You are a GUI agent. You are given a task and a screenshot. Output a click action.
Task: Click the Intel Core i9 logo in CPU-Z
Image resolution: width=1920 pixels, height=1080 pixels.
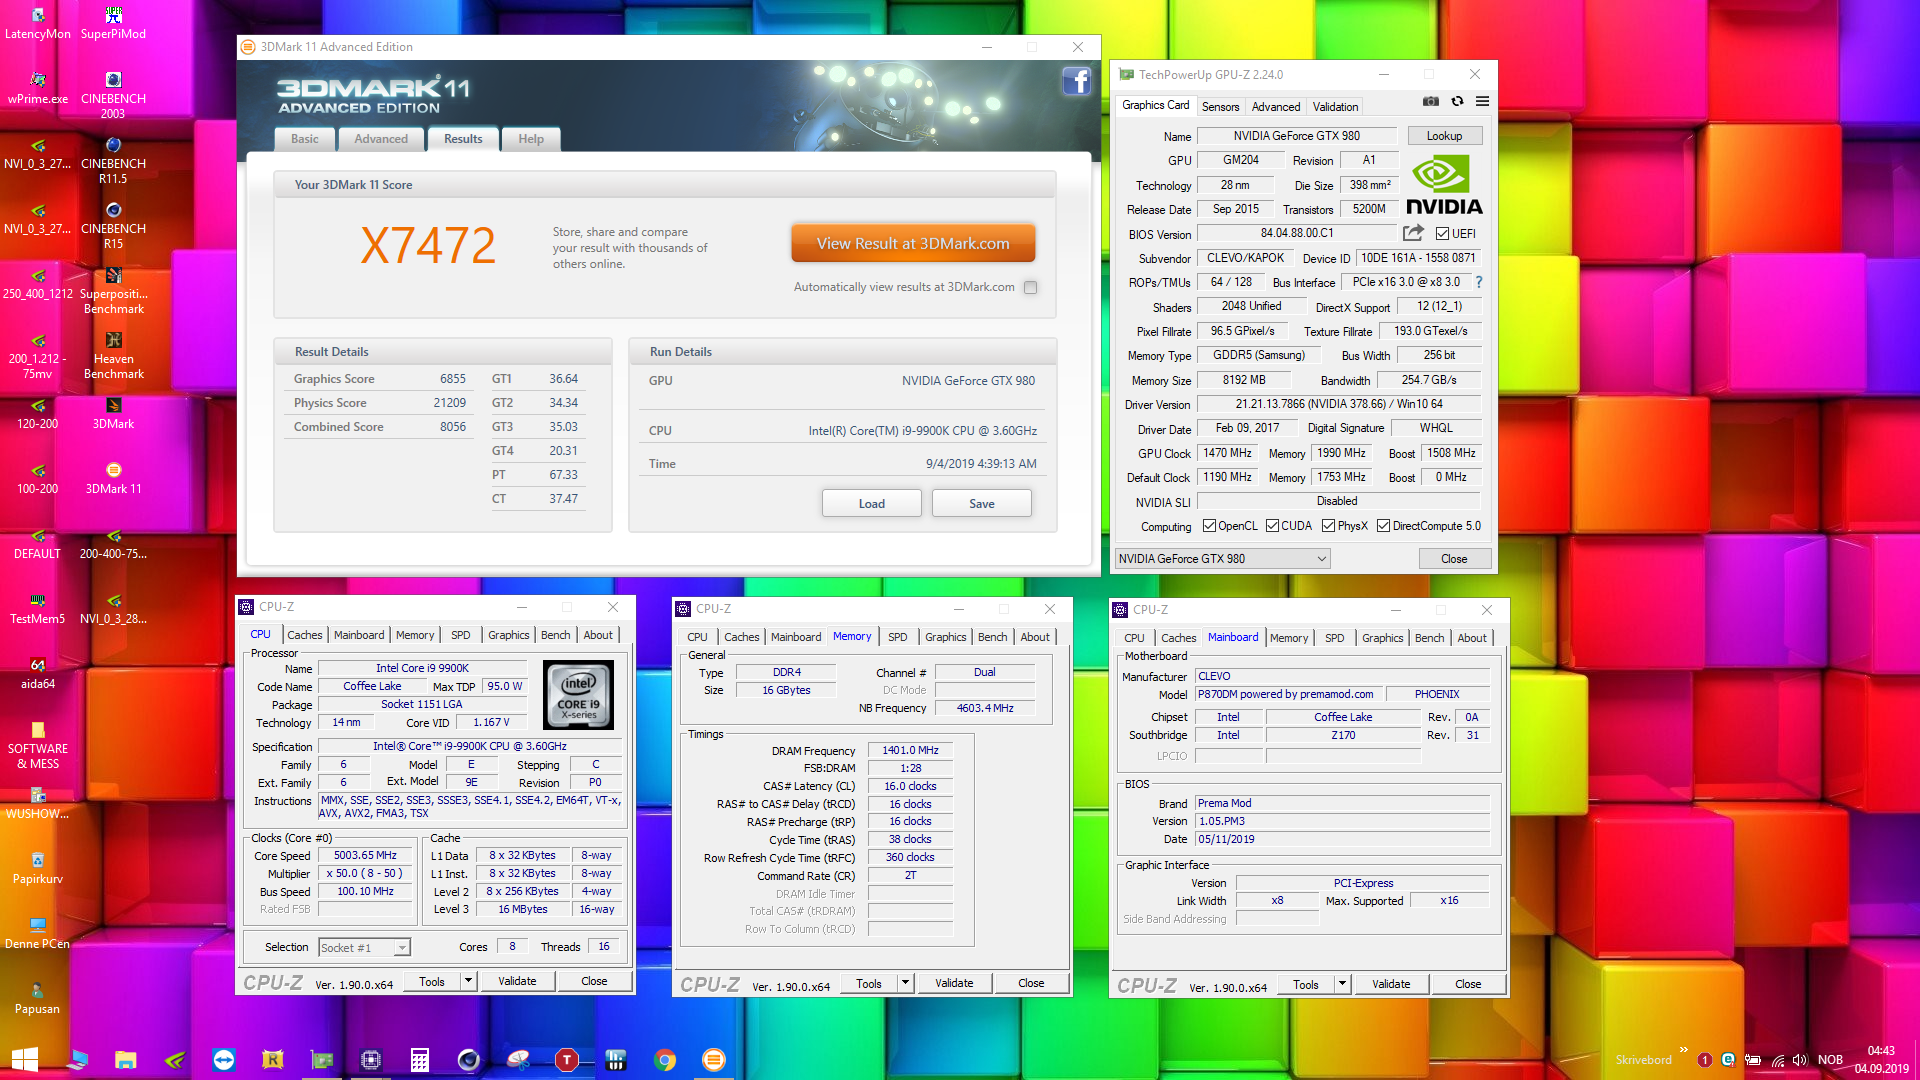coord(578,695)
